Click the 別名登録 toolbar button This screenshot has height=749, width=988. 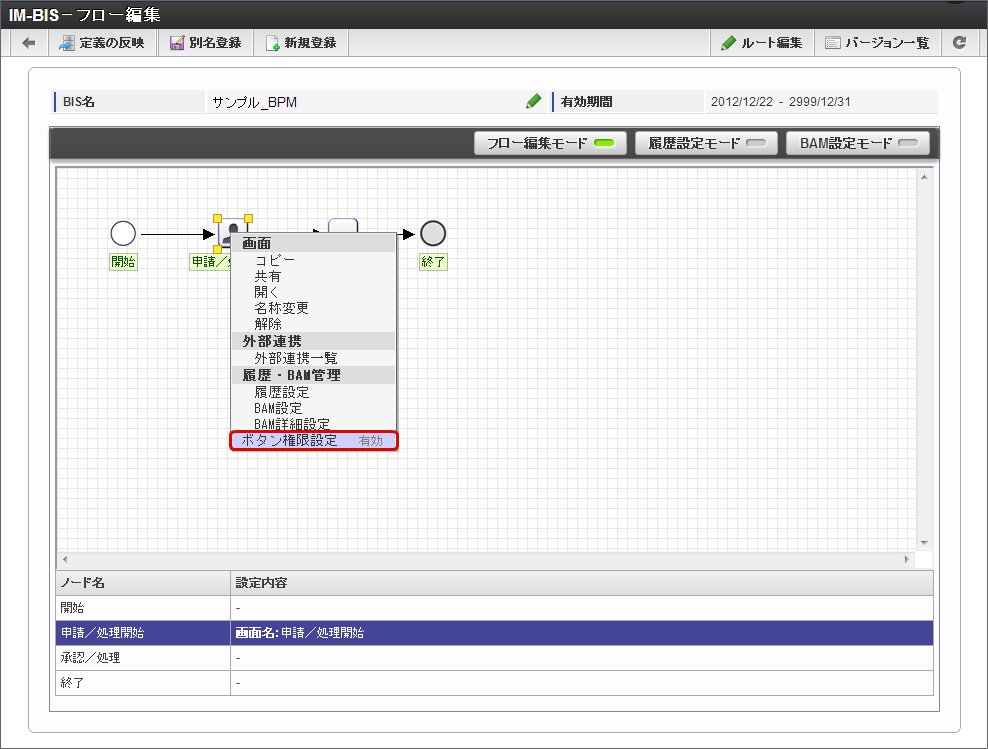205,43
